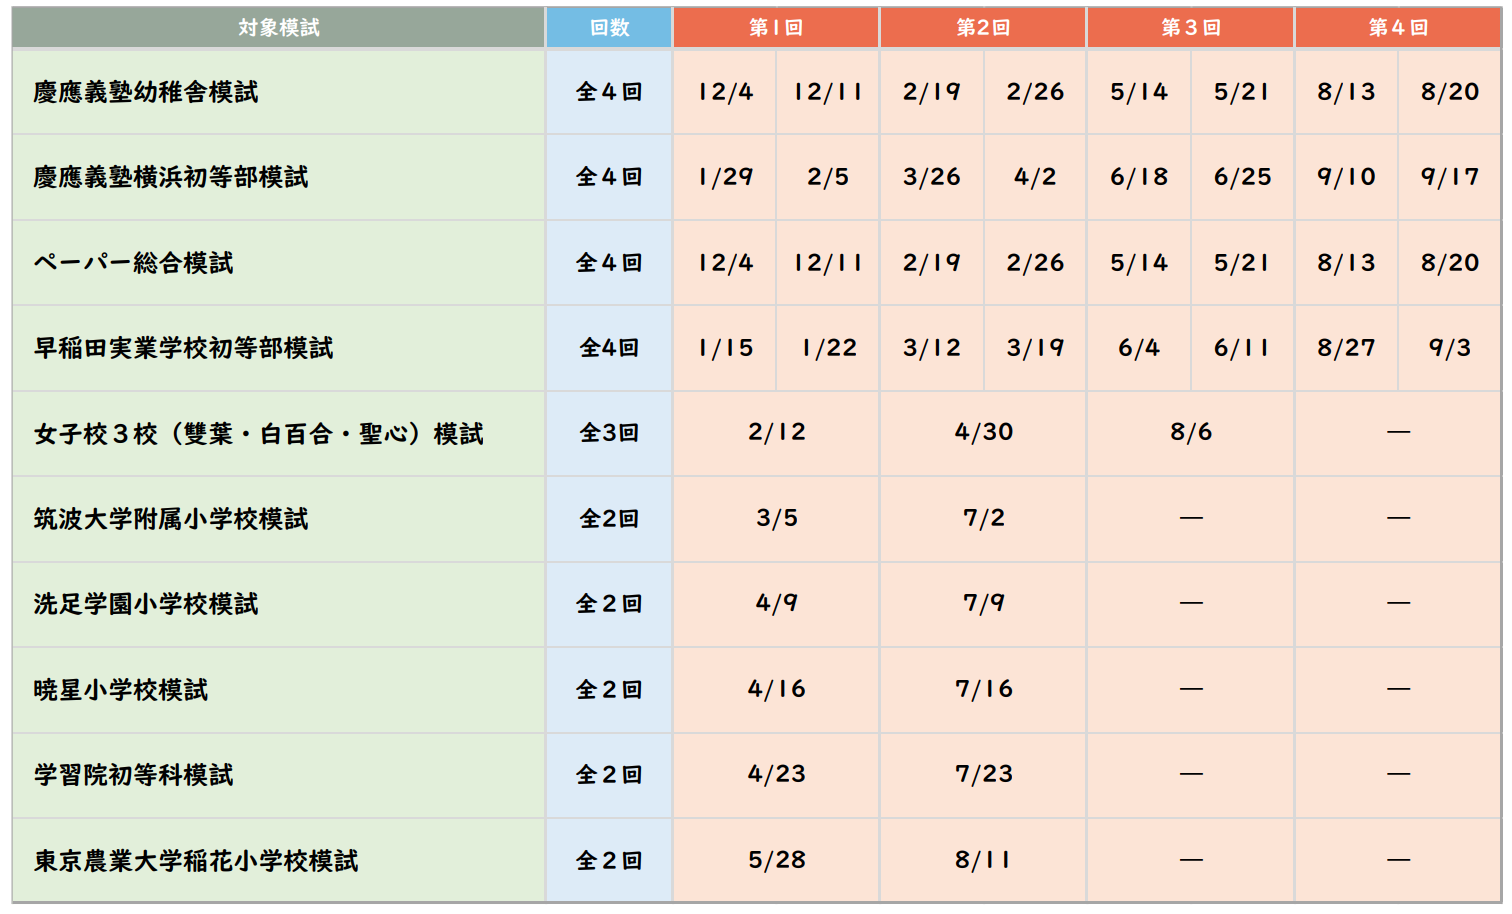Screen dimensions: 1512x914
Task: Click 全4回 in the 慶應義塾幼稚舎模試 row
Action: pos(609,92)
